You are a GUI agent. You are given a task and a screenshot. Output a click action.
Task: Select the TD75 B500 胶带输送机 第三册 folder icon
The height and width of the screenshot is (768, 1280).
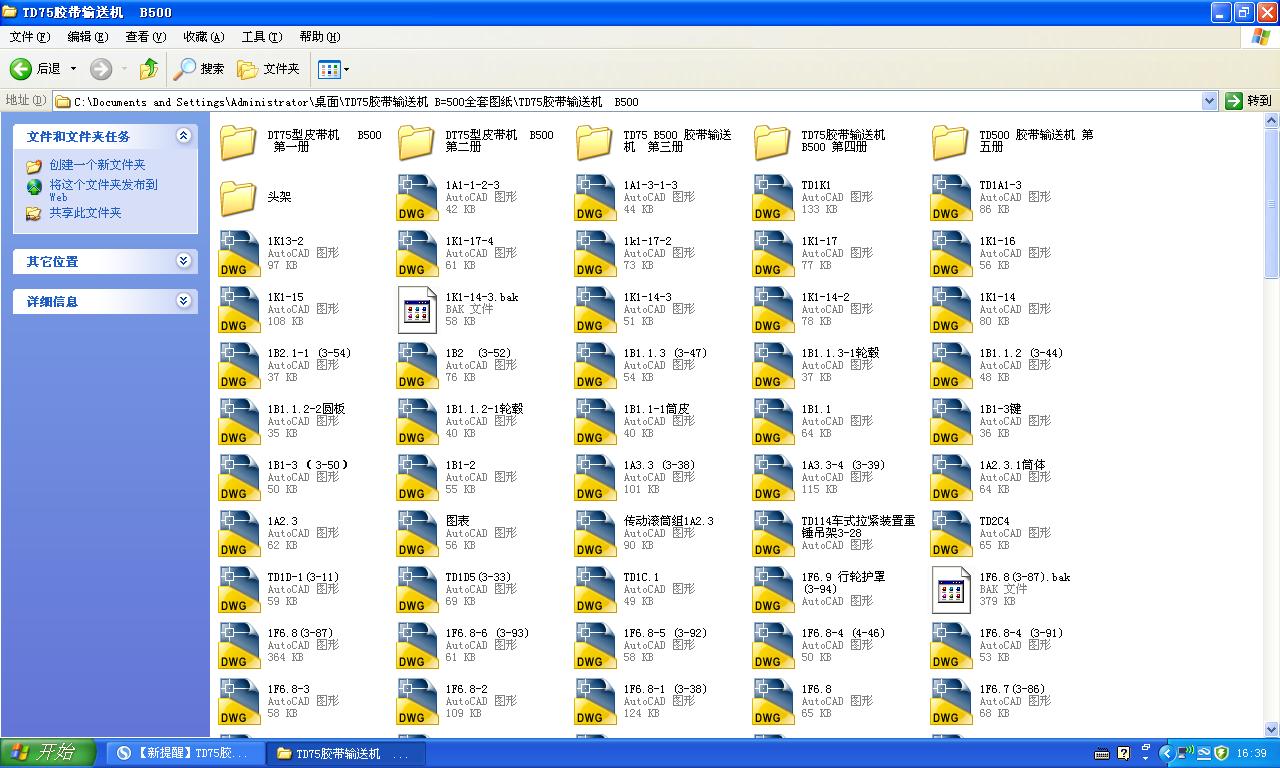pos(595,141)
